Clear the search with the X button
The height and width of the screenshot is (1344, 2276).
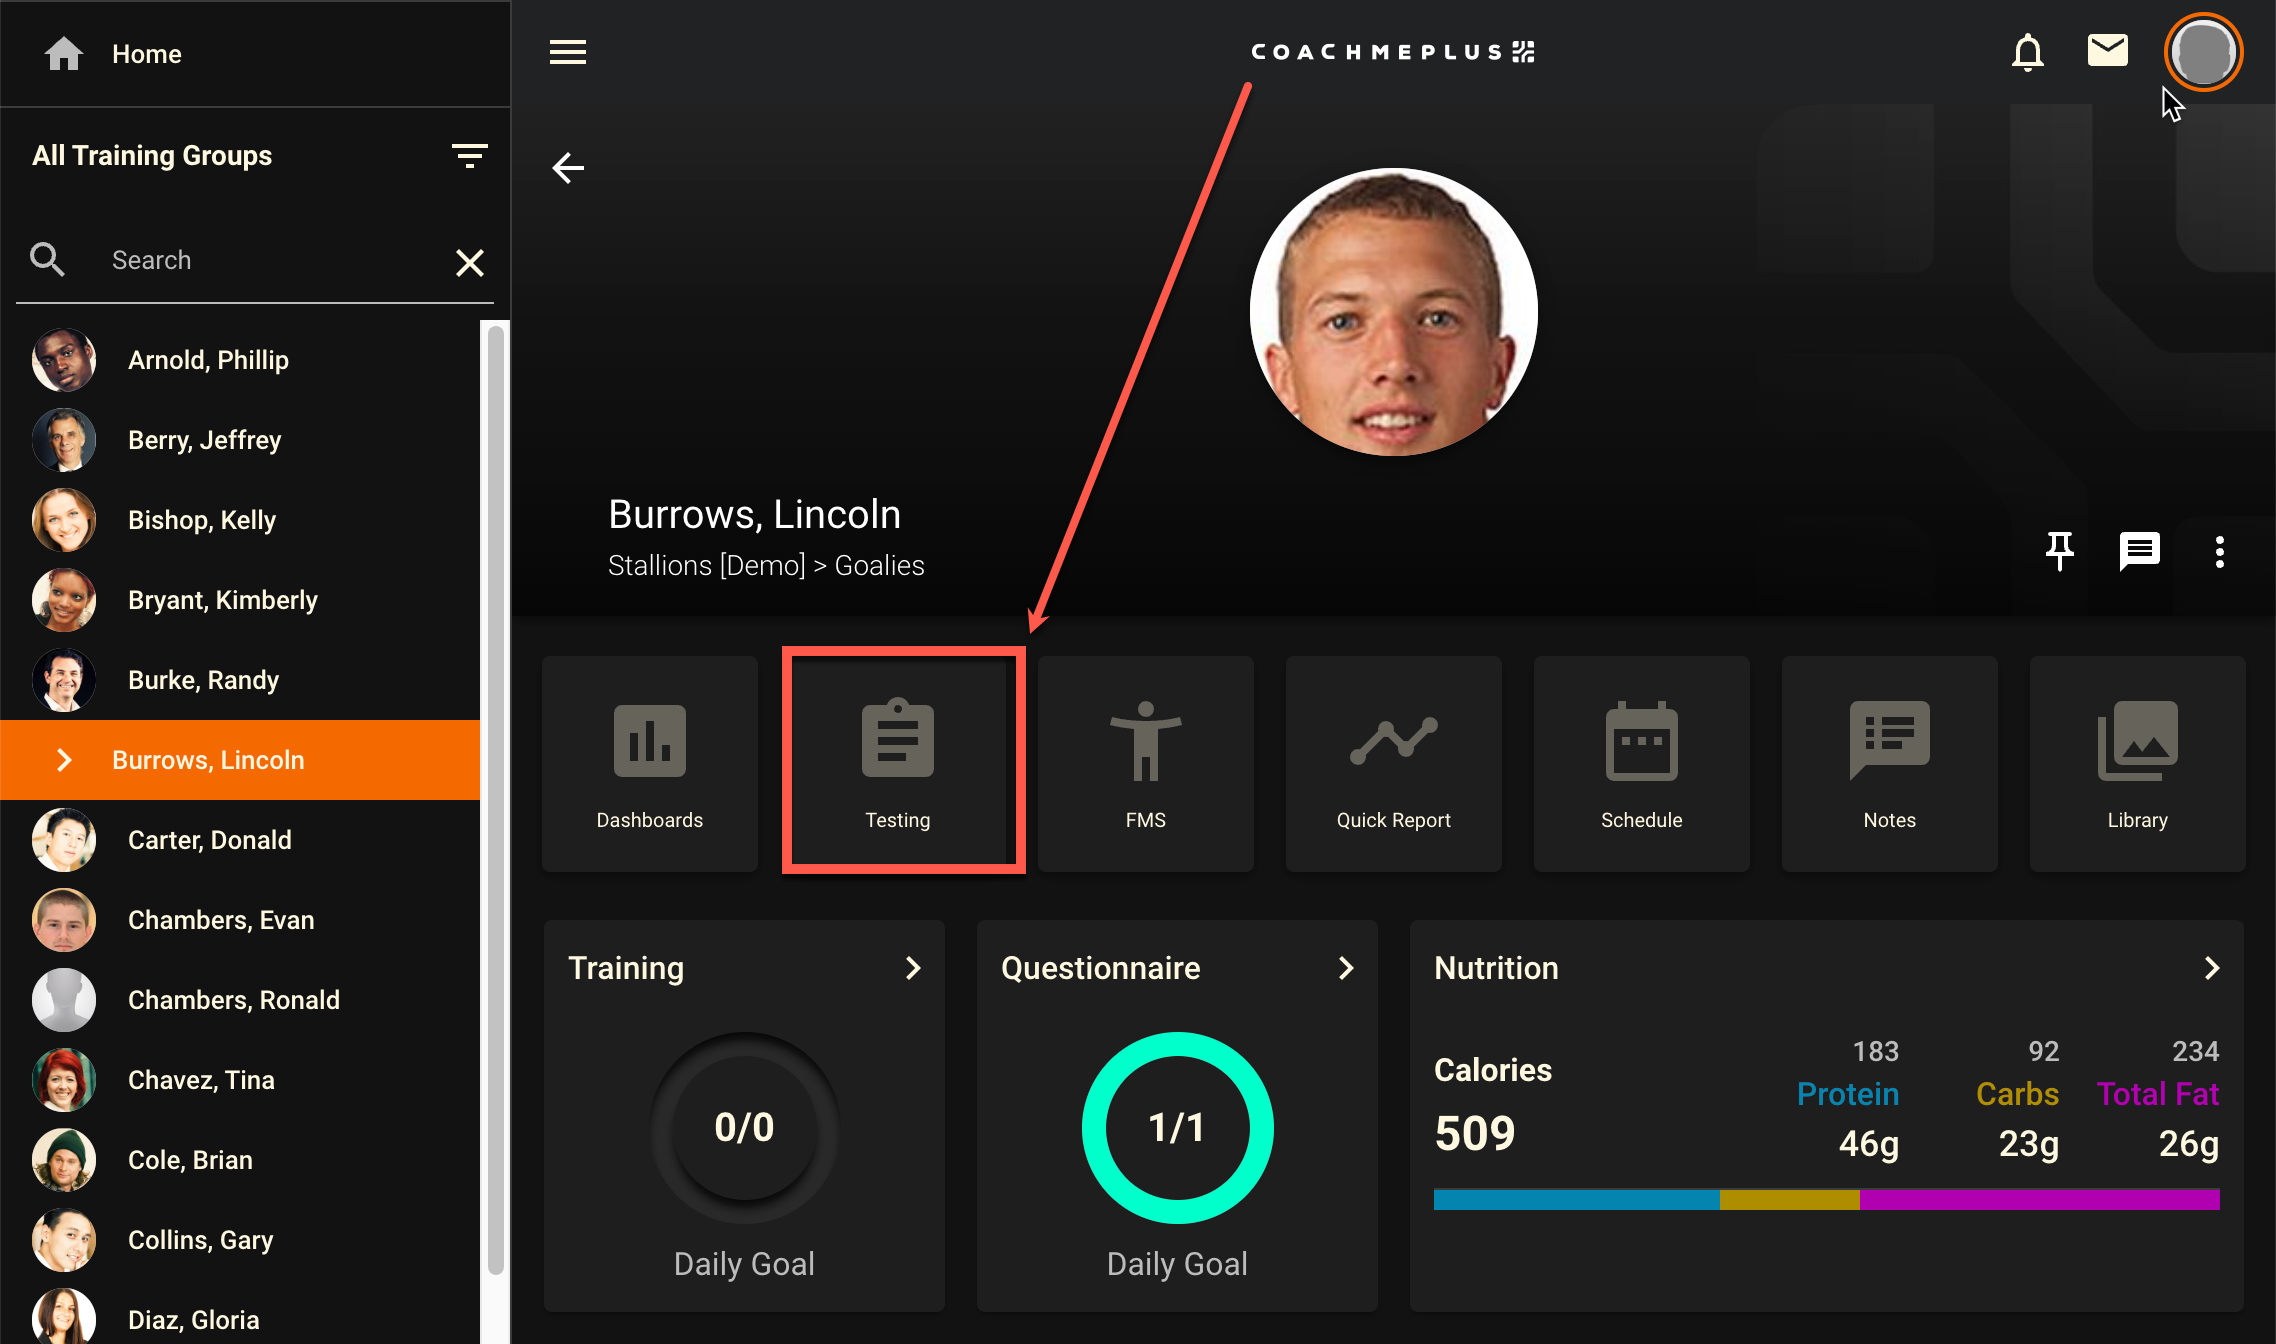click(x=469, y=262)
